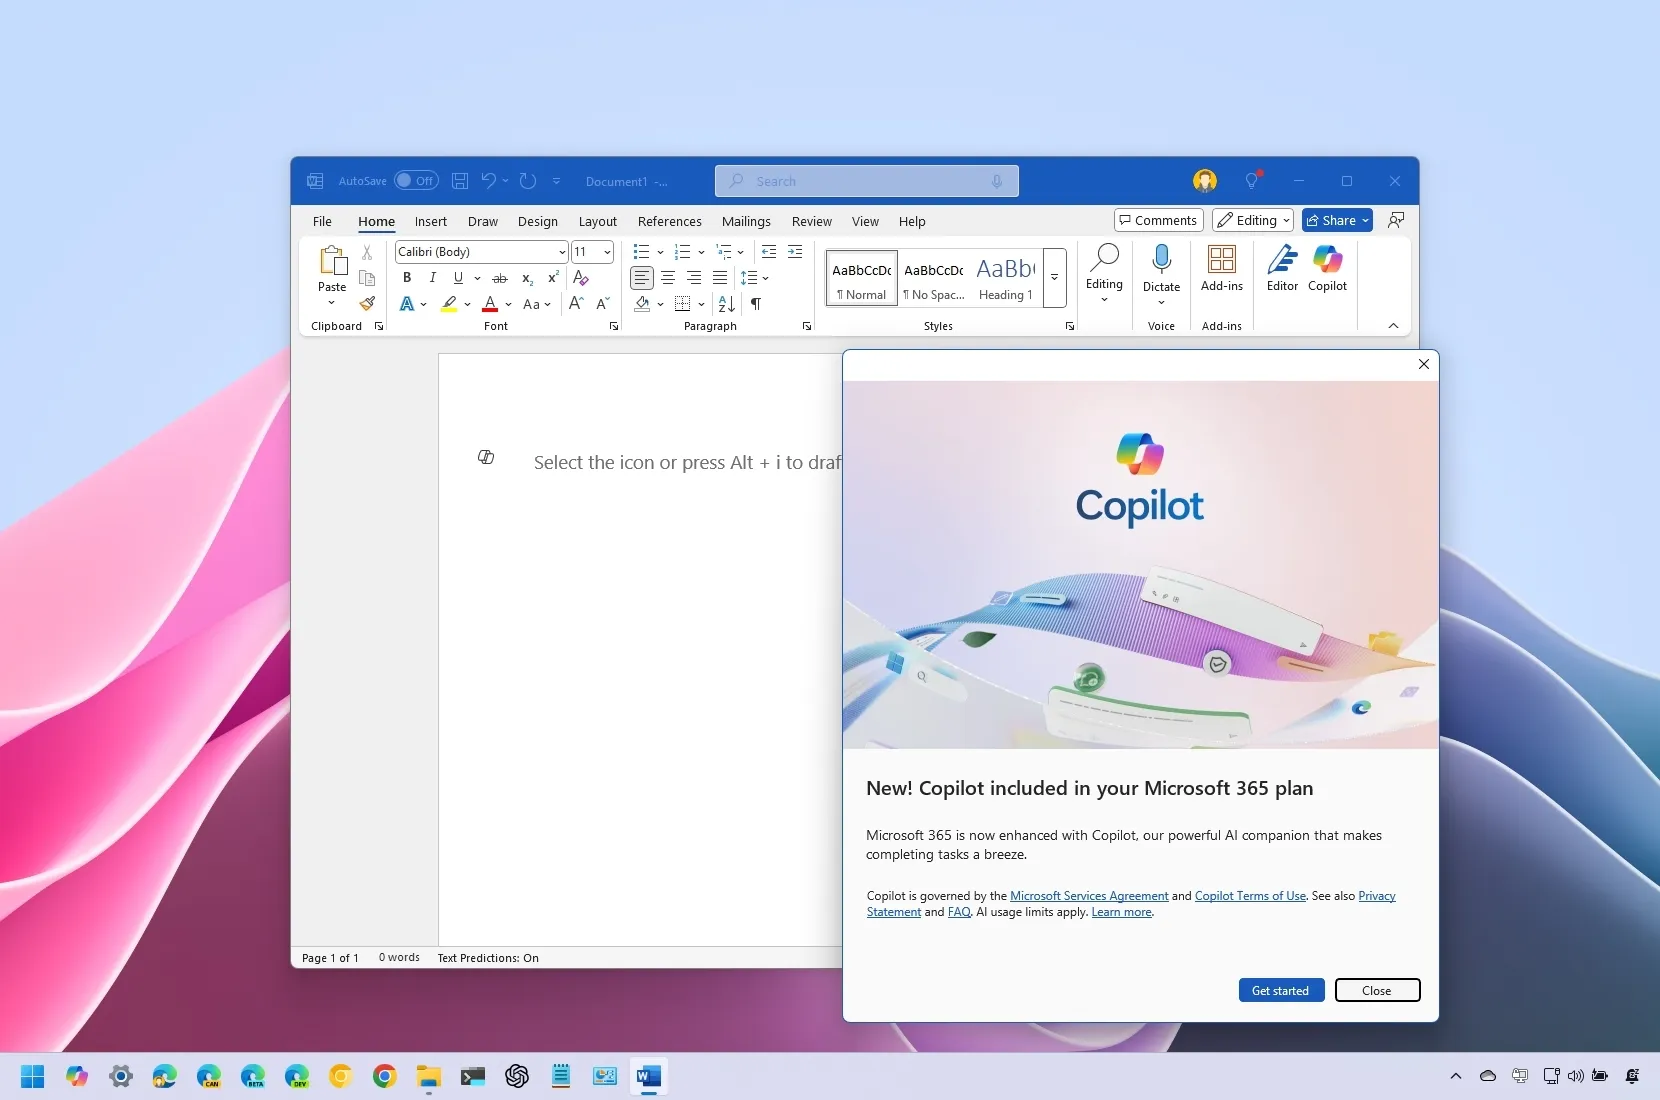The width and height of the screenshot is (1660, 1100).
Task: Select the Format Painter brush
Action: [367, 304]
